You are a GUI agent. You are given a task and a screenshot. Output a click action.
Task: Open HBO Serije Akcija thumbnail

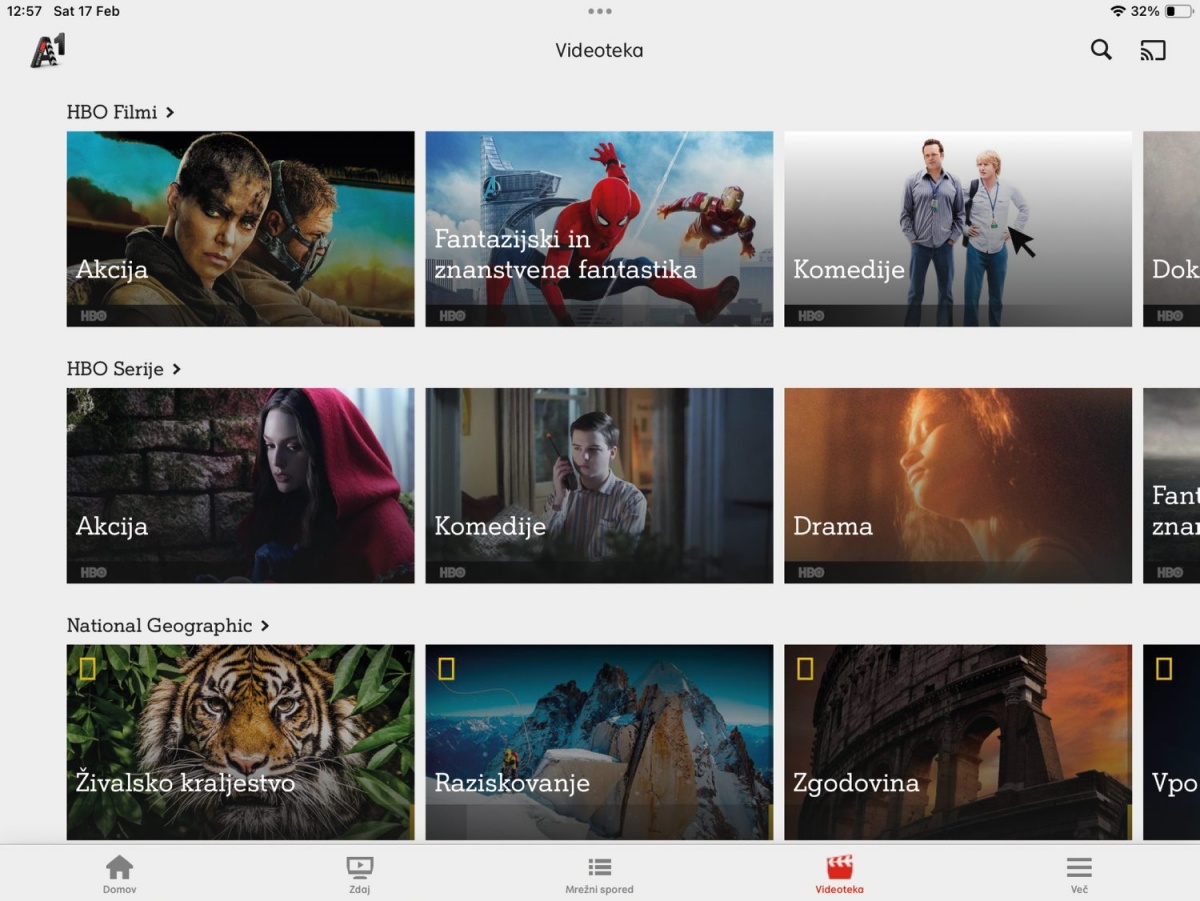point(240,486)
